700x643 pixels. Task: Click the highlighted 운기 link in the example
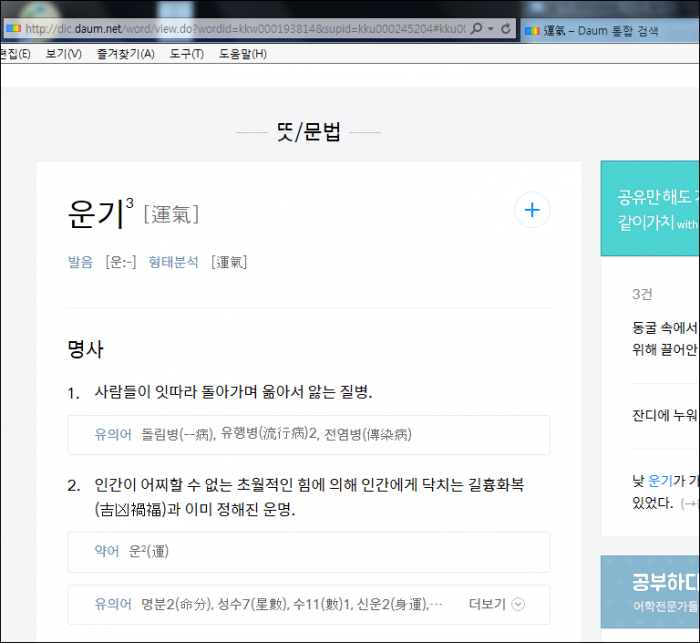coord(660,480)
